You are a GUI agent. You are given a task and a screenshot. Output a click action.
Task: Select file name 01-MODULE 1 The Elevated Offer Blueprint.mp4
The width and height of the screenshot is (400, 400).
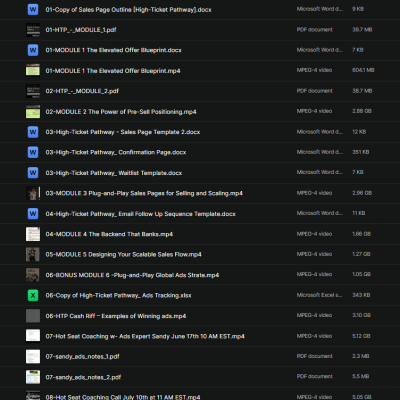coord(113,71)
